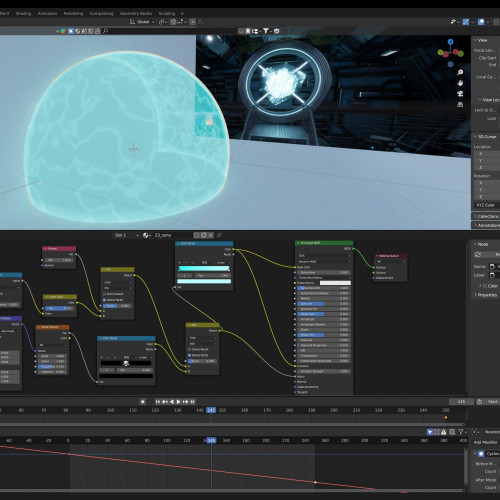Viewport: 500px width, 500px height.
Task: Click the white Subsurface Color swatch
Action: coord(335,283)
